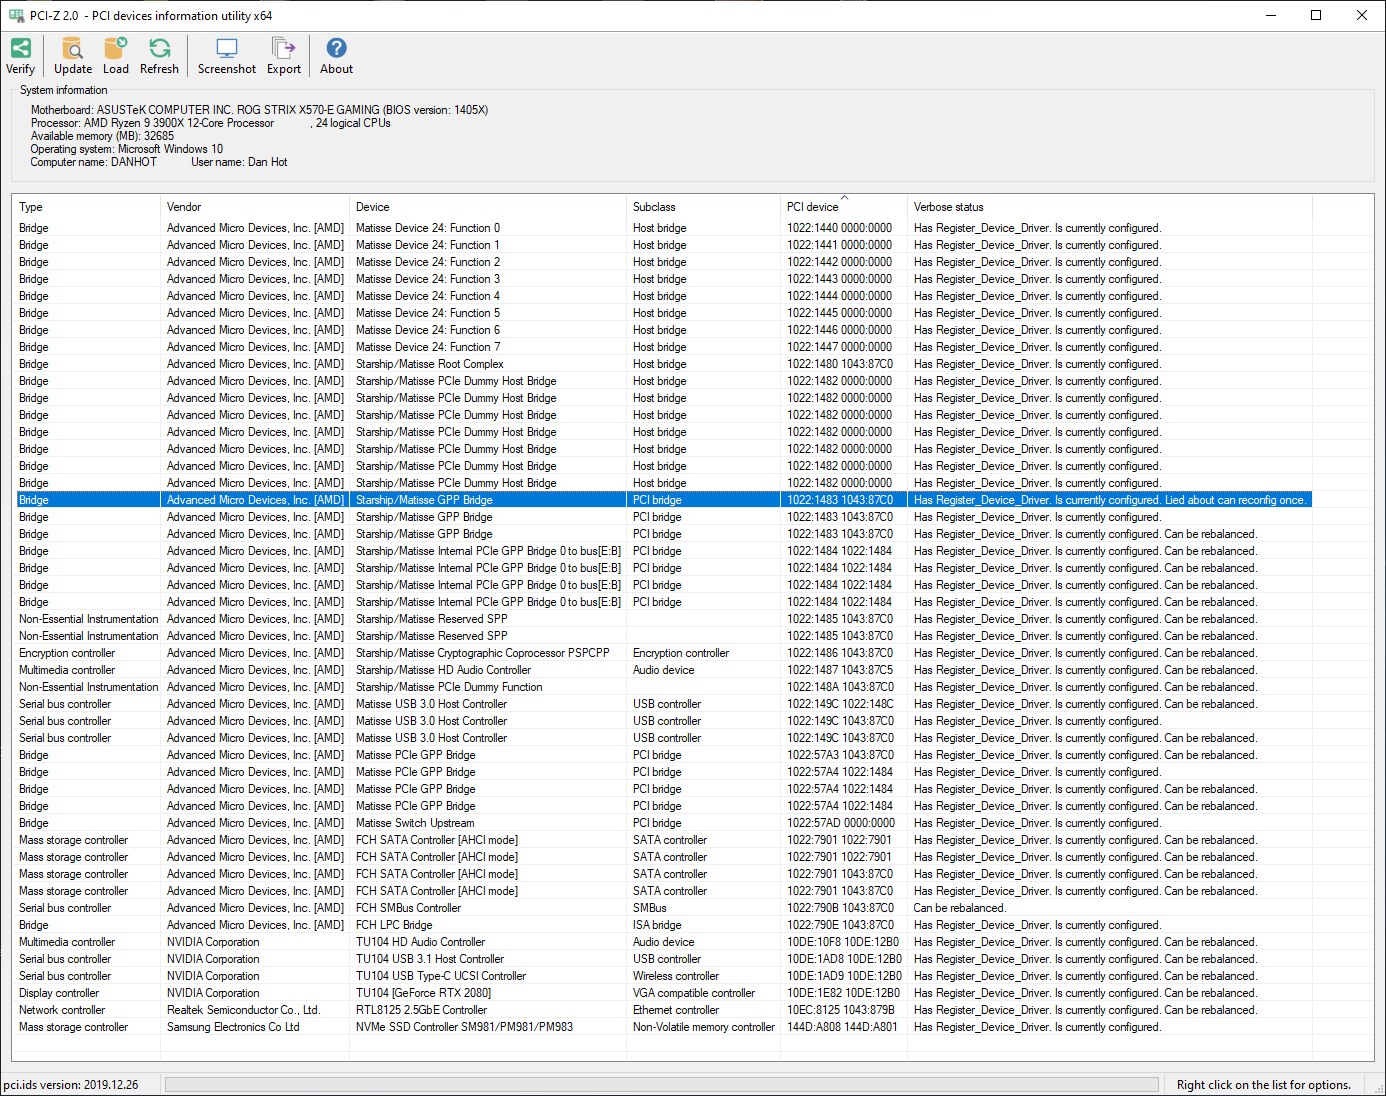The height and width of the screenshot is (1096, 1386).
Task: Sort by PCI device column header
Action: 844,207
